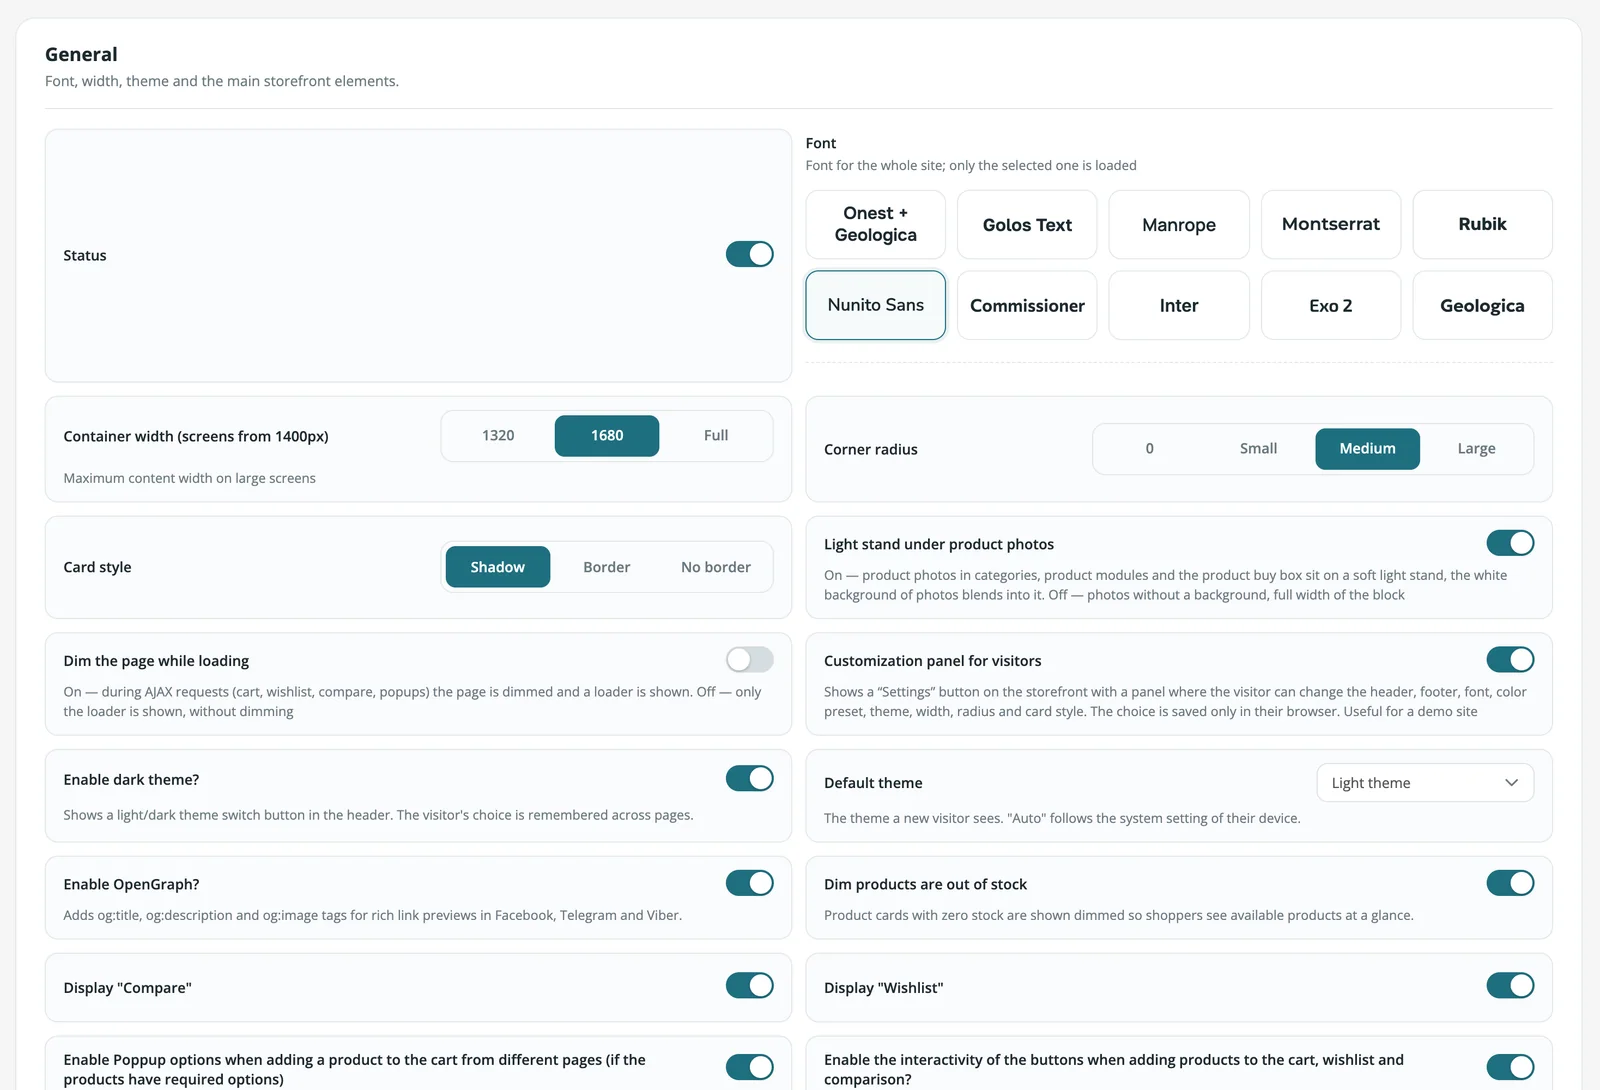Choose the Manrope font
Image resolution: width=1600 pixels, height=1090 pixels.
[1179, 224]
